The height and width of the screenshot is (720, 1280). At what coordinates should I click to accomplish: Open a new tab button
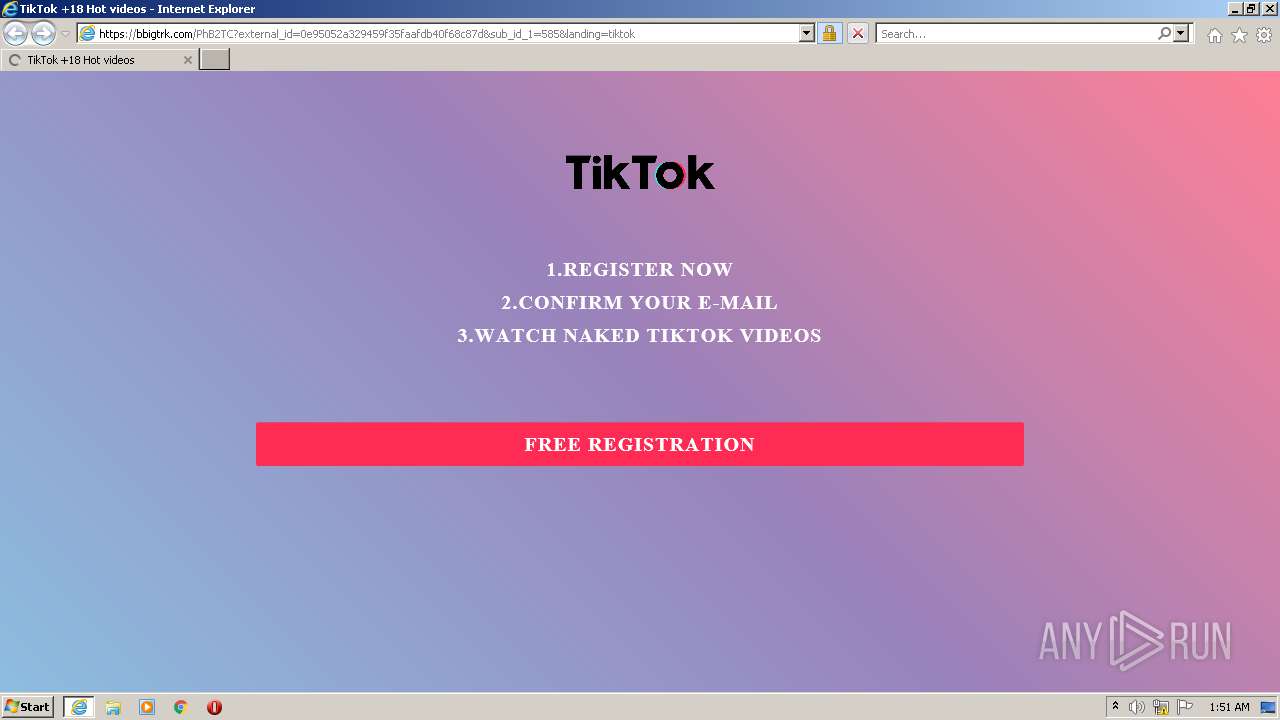215,60
